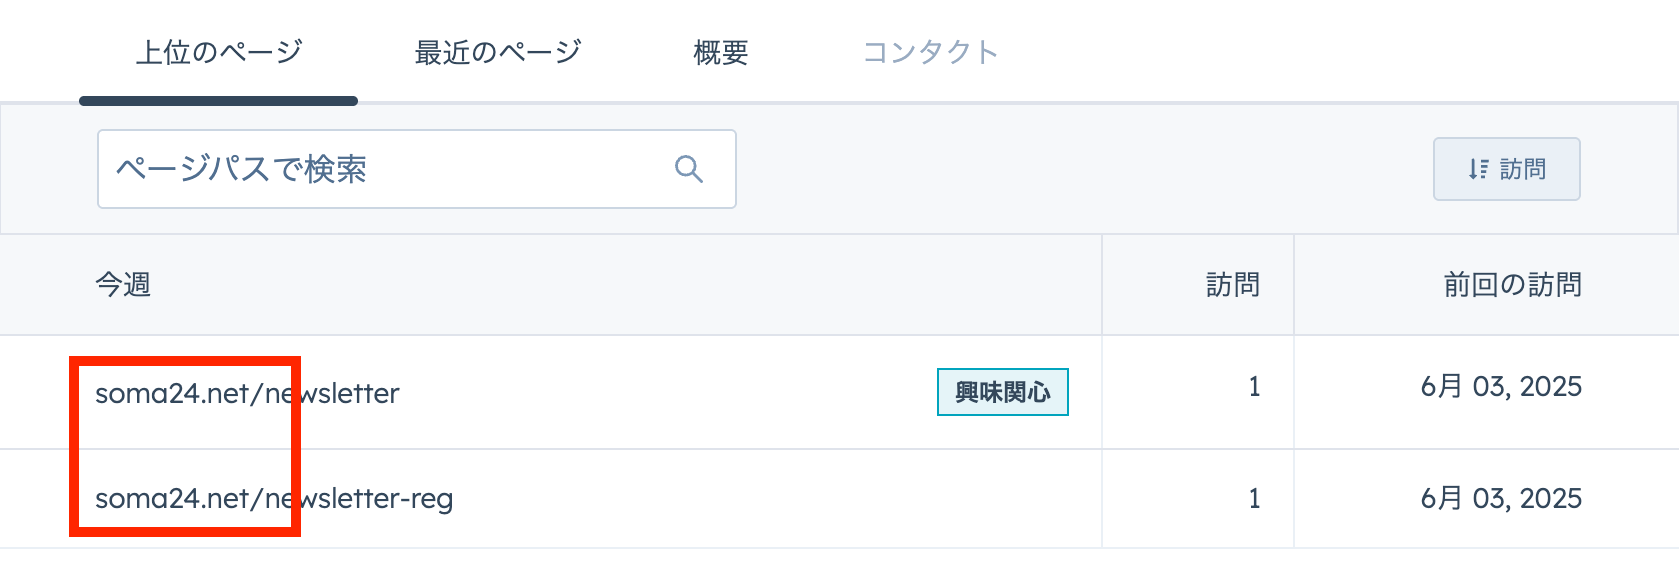This screenshot has width=1679, height=563.
Task: Click last visit date for newsletter-reg row
Action: [1501, 499]
